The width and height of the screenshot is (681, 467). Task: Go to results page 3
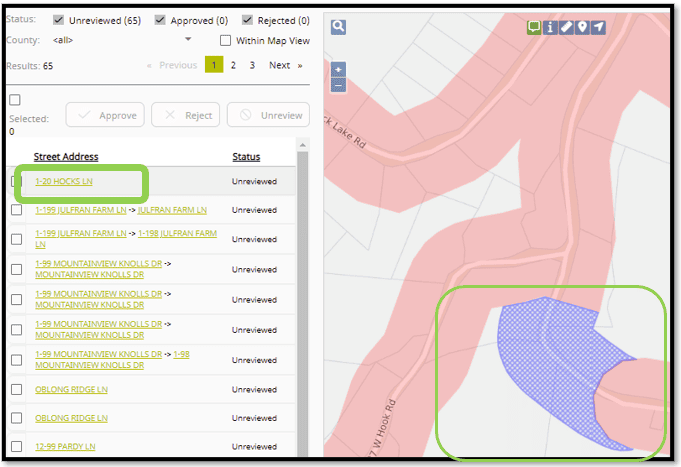pos(252,65)
